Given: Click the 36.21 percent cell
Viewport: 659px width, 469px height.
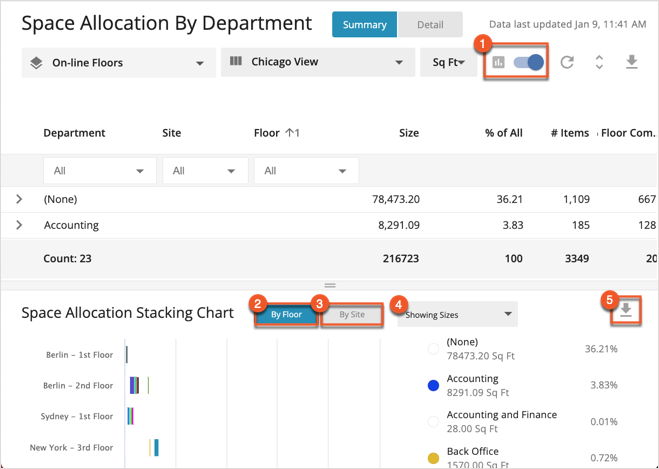Looking at the screenshot, I should (509, 199).
